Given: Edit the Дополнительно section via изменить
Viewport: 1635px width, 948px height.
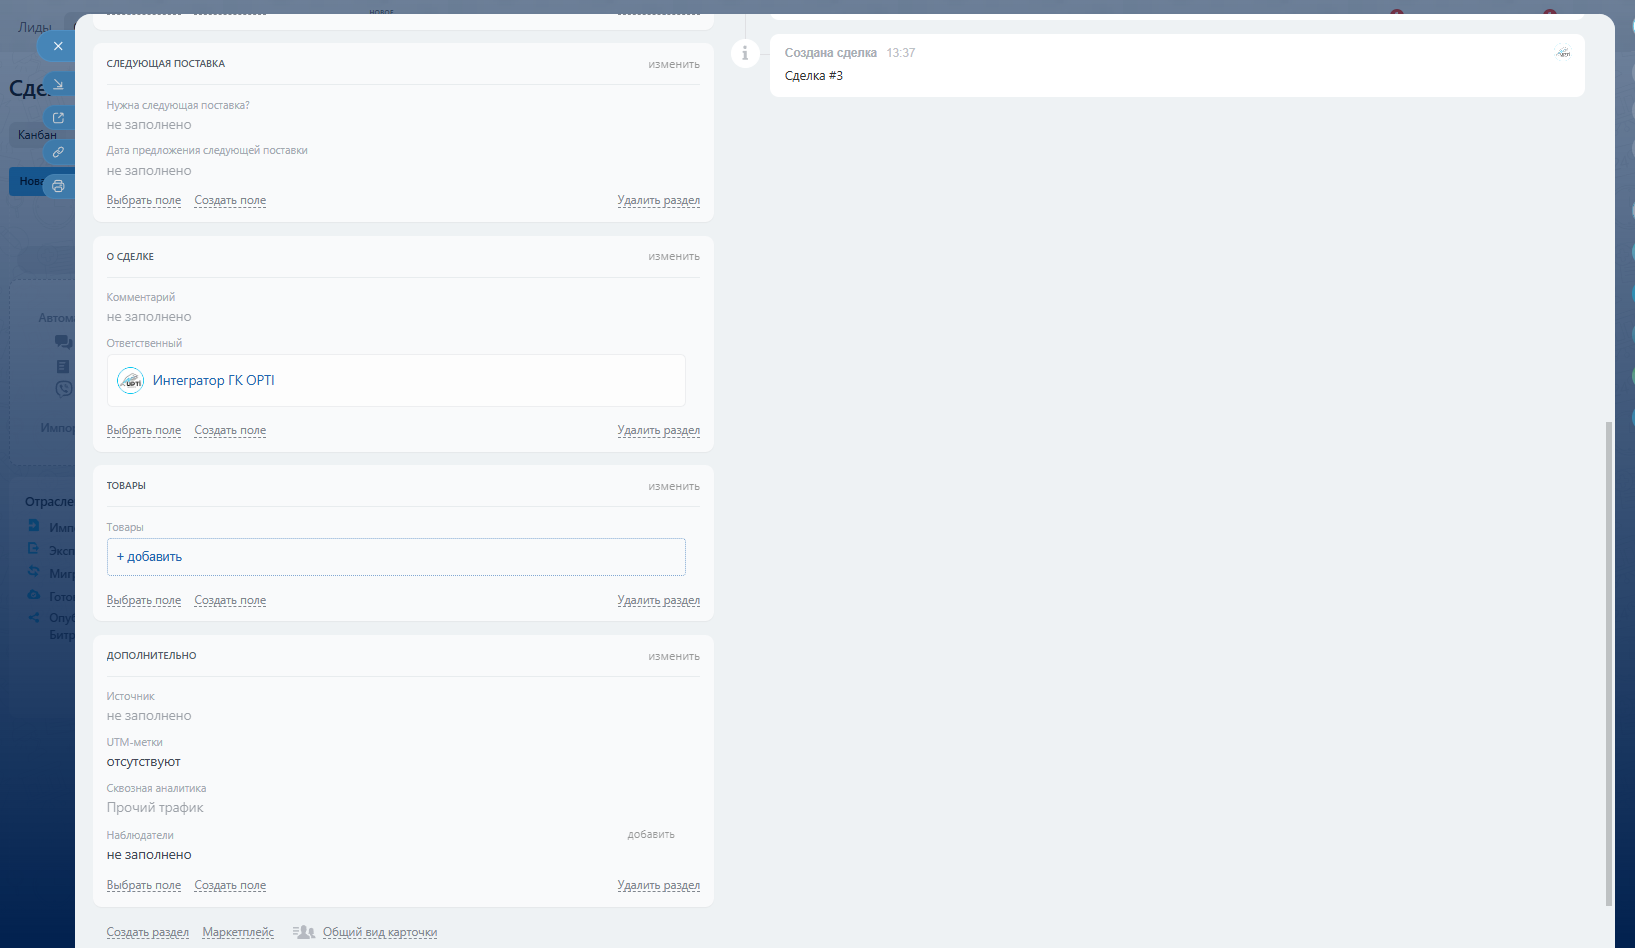Looking at the screenshot, I should 674,657.
